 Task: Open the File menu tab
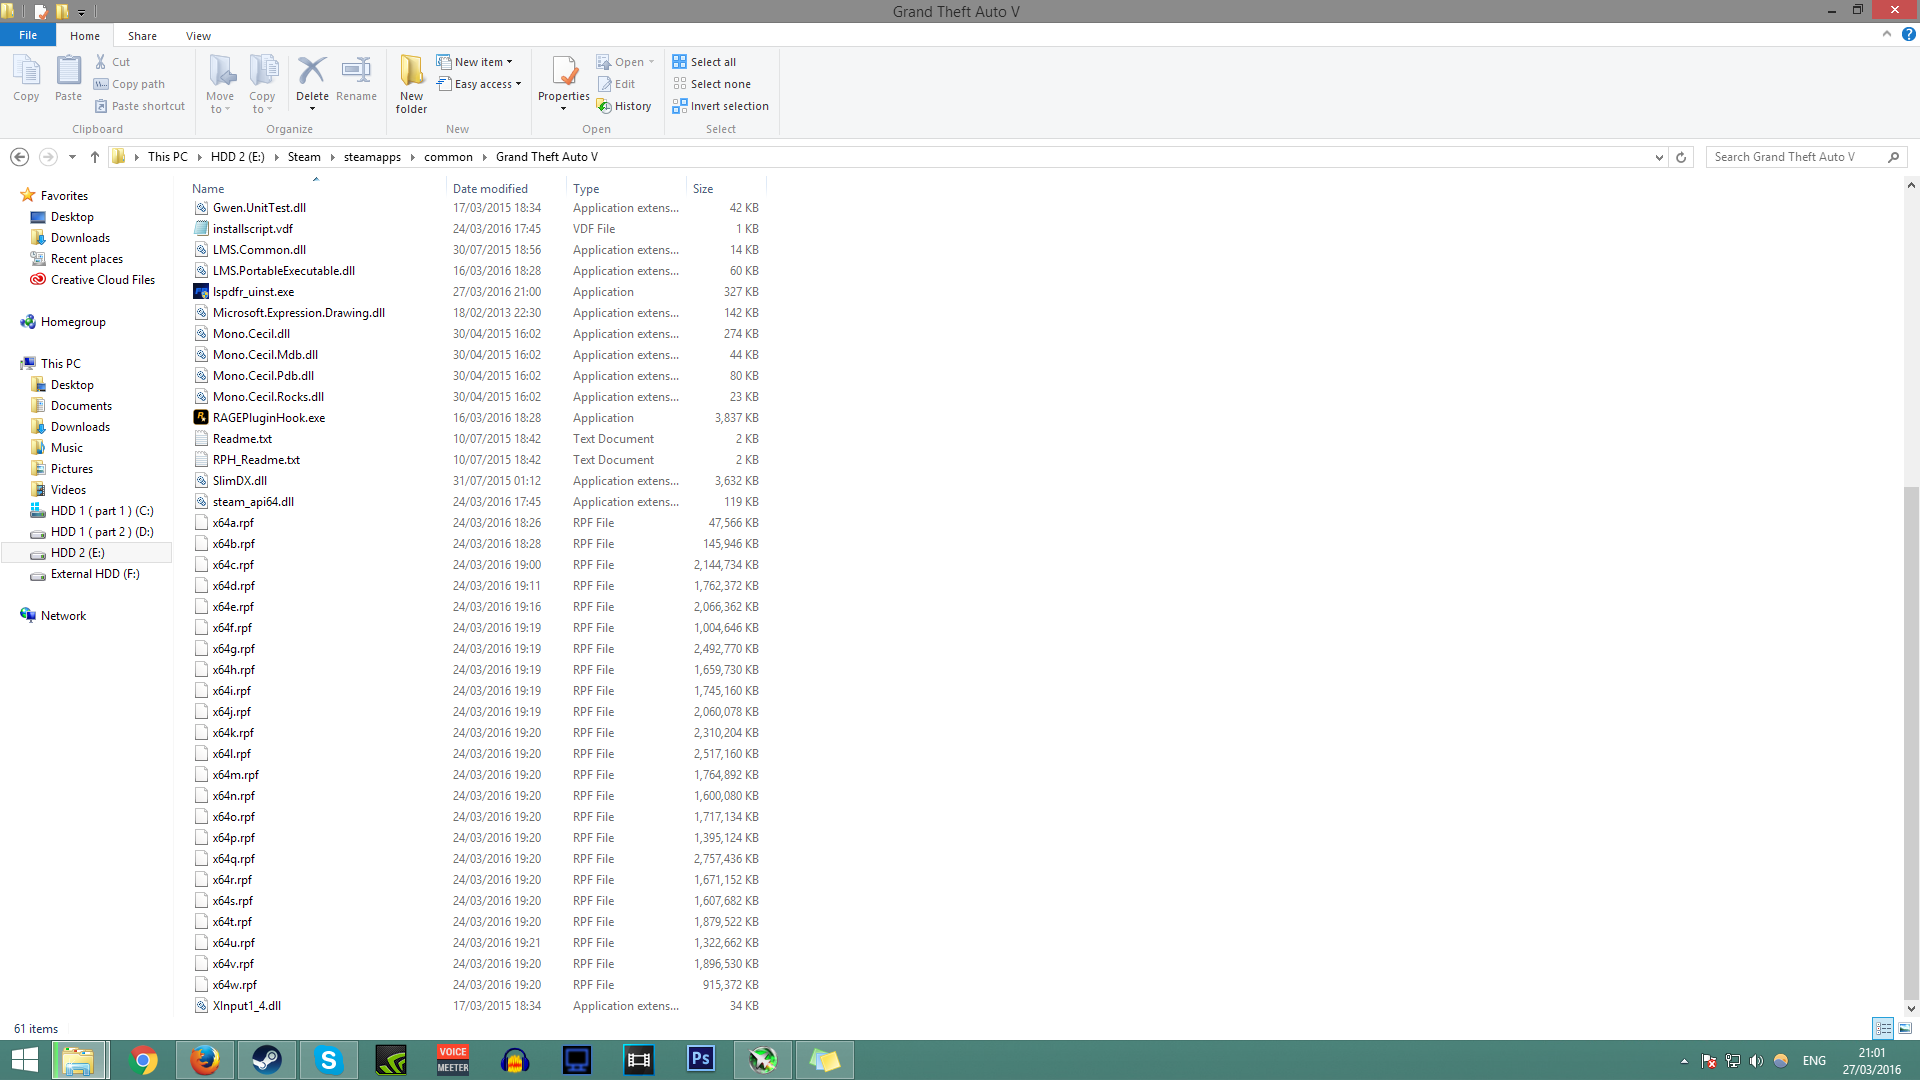click(x=28, y=35)
